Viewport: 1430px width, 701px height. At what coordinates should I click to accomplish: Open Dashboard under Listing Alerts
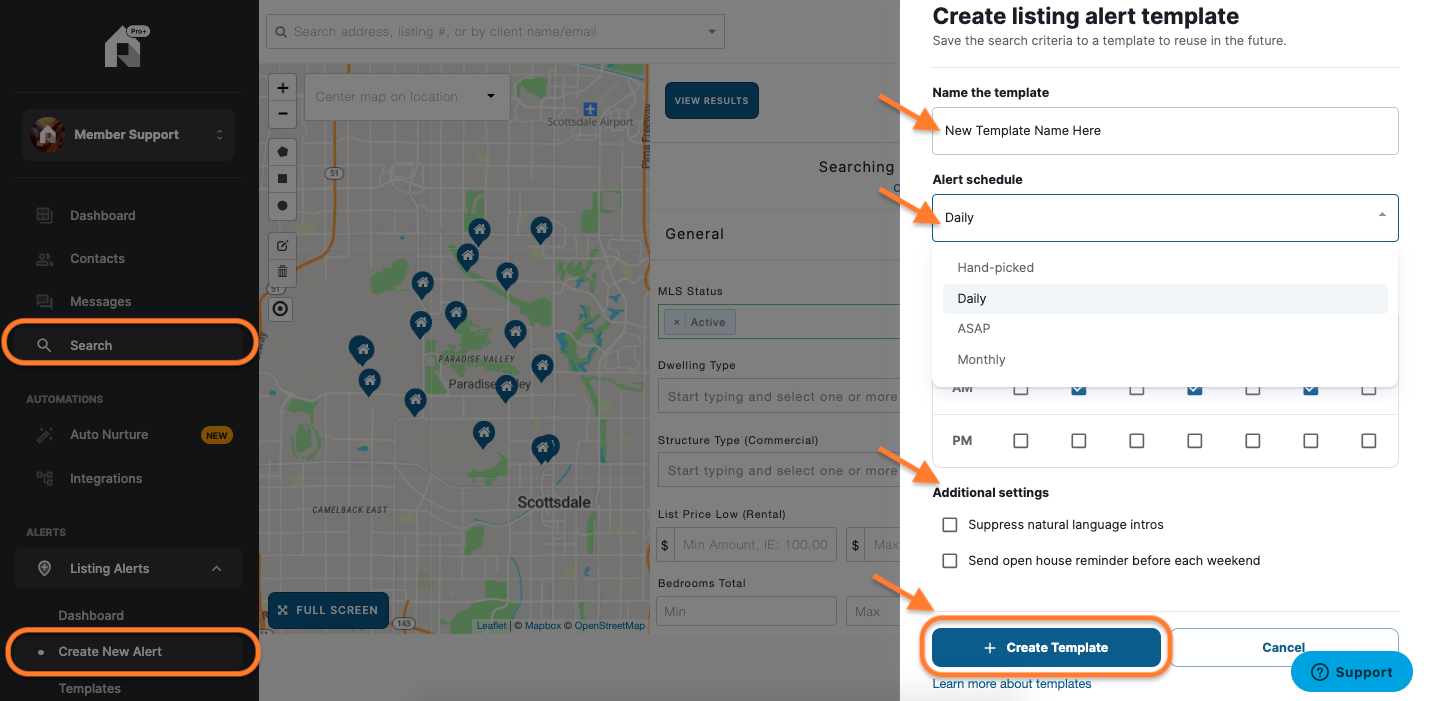click(x=91, y=616)
